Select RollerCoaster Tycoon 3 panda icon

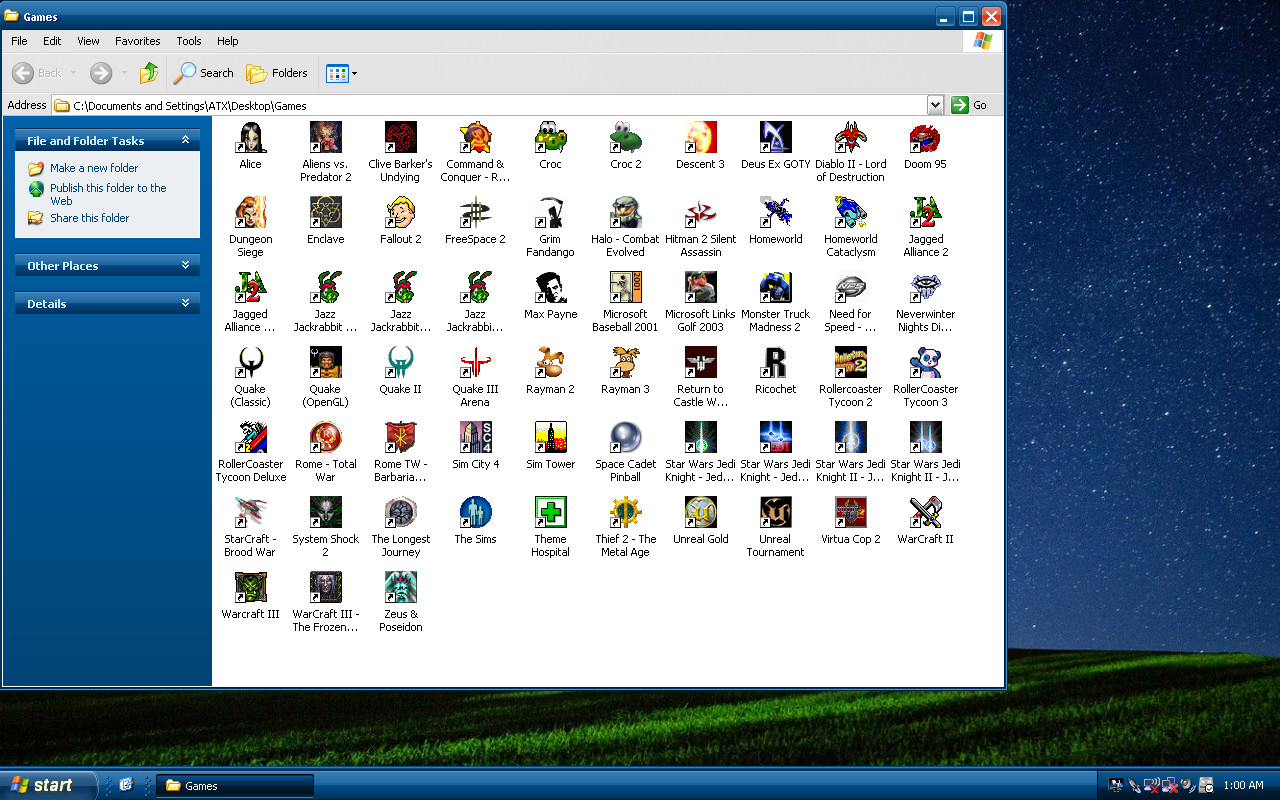925,362
